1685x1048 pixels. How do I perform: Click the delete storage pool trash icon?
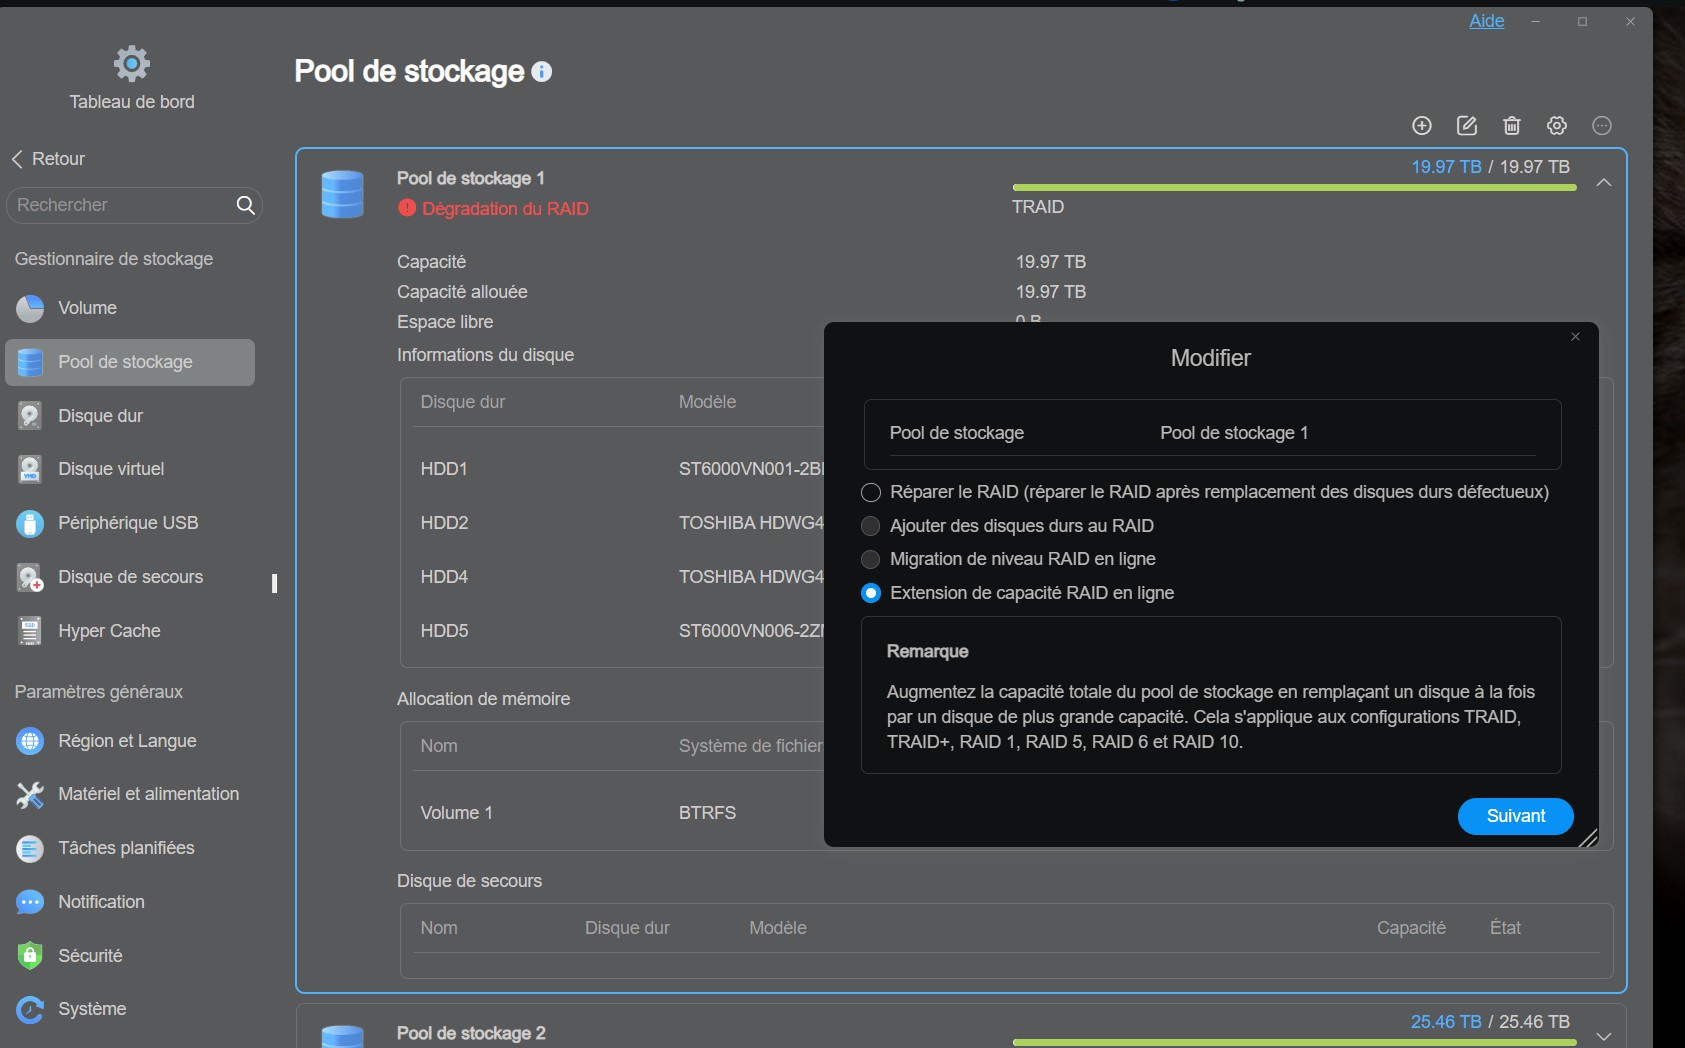1512,125
